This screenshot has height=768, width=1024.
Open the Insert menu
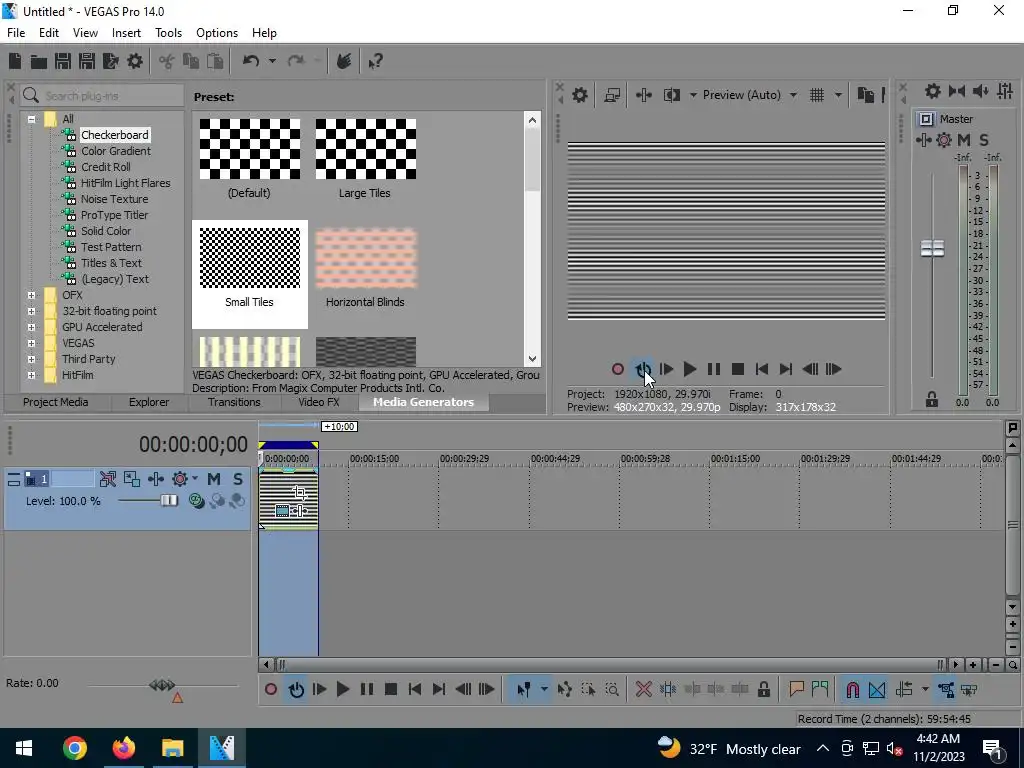click(126, 33)
